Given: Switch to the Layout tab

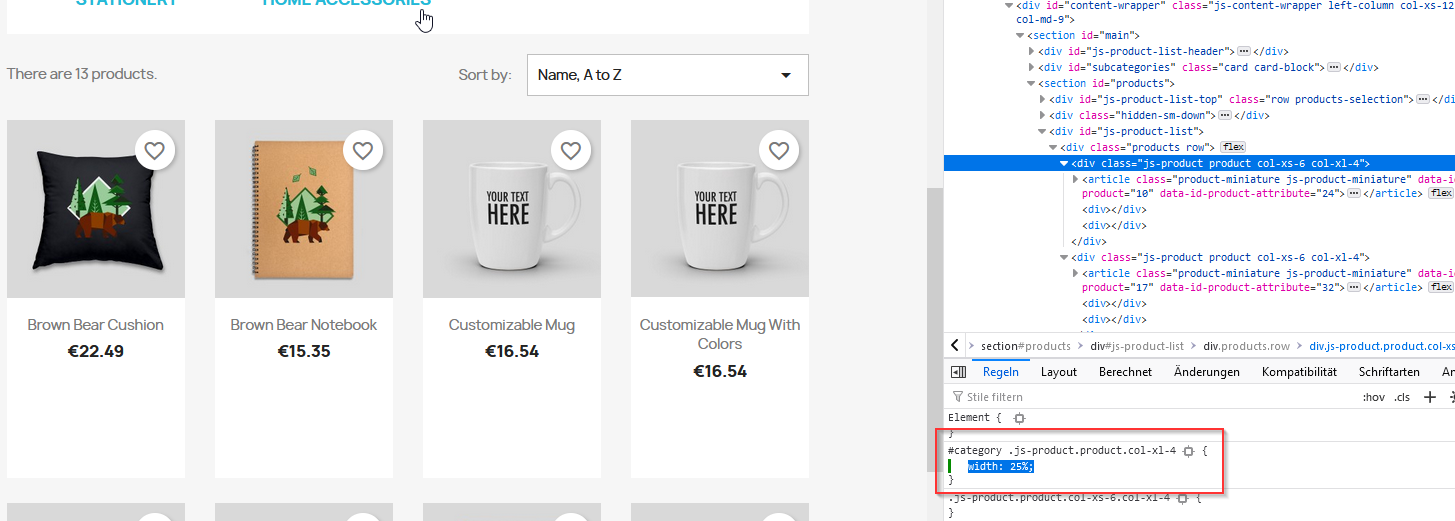Looking at the screenshot, I should (x=1058, y=372).
